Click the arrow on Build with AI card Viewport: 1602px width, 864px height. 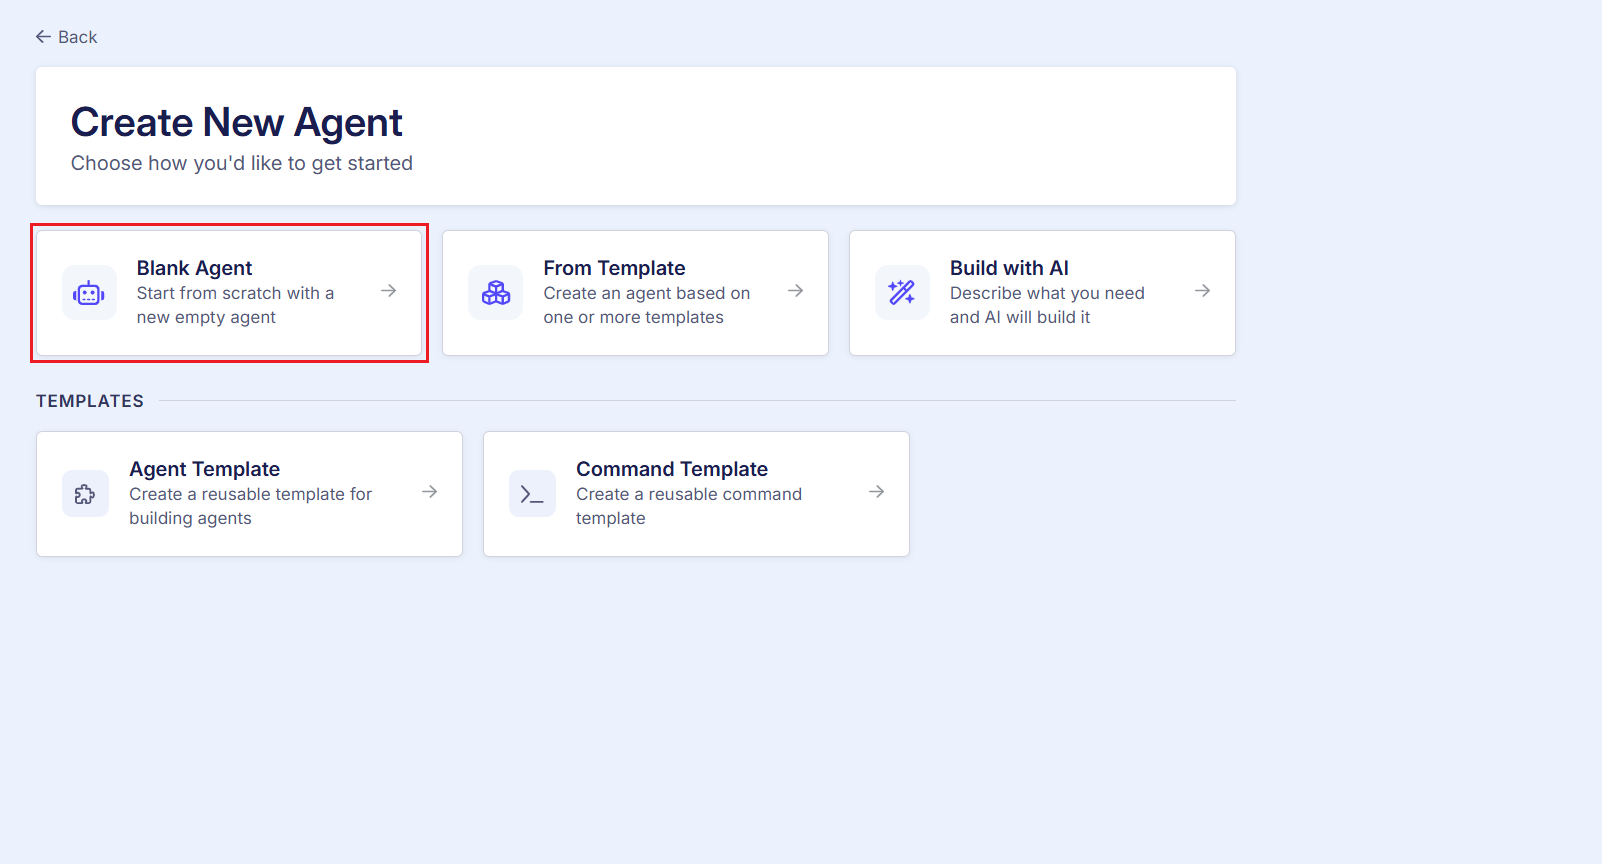pyautogui.click(x=1203, y=291)
